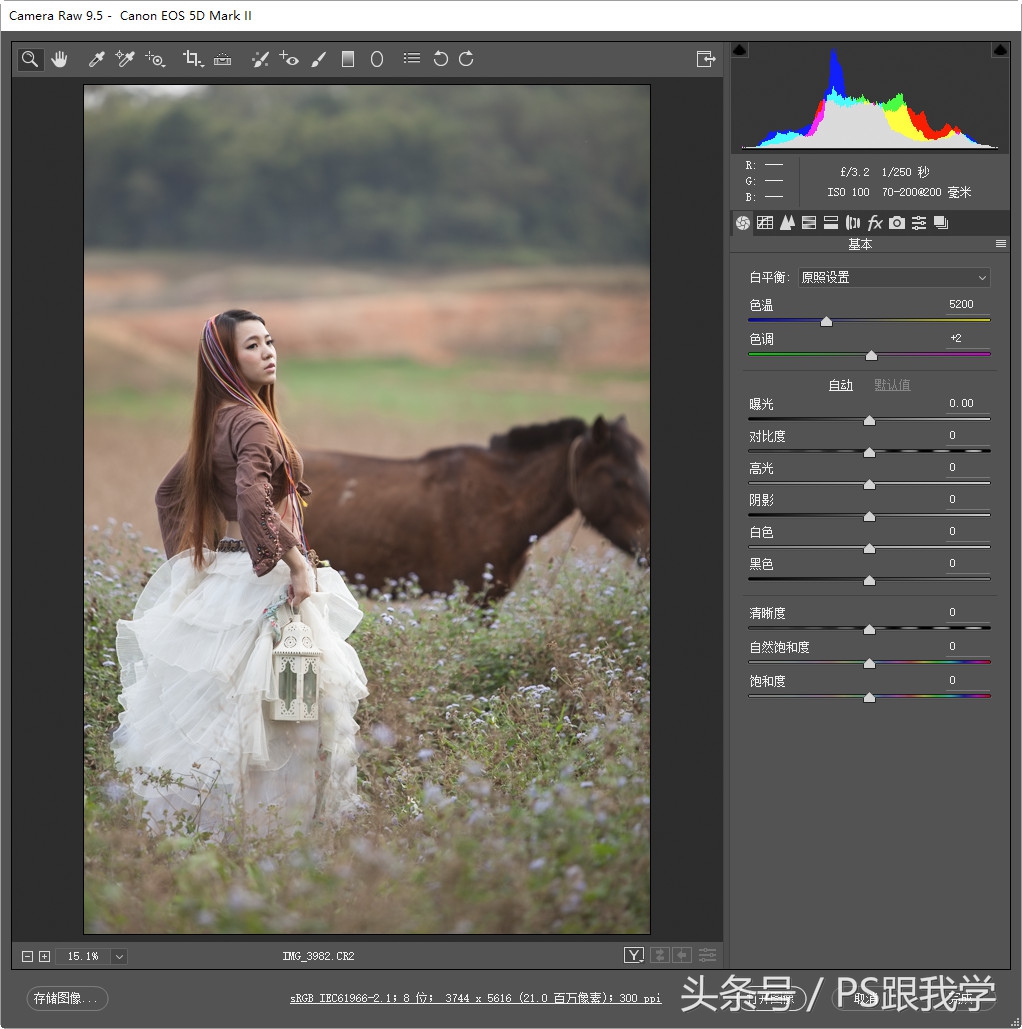Open the 白平衡 (White Balance) dropdown
1022x1029 pixels.
[x=893, y=277]
